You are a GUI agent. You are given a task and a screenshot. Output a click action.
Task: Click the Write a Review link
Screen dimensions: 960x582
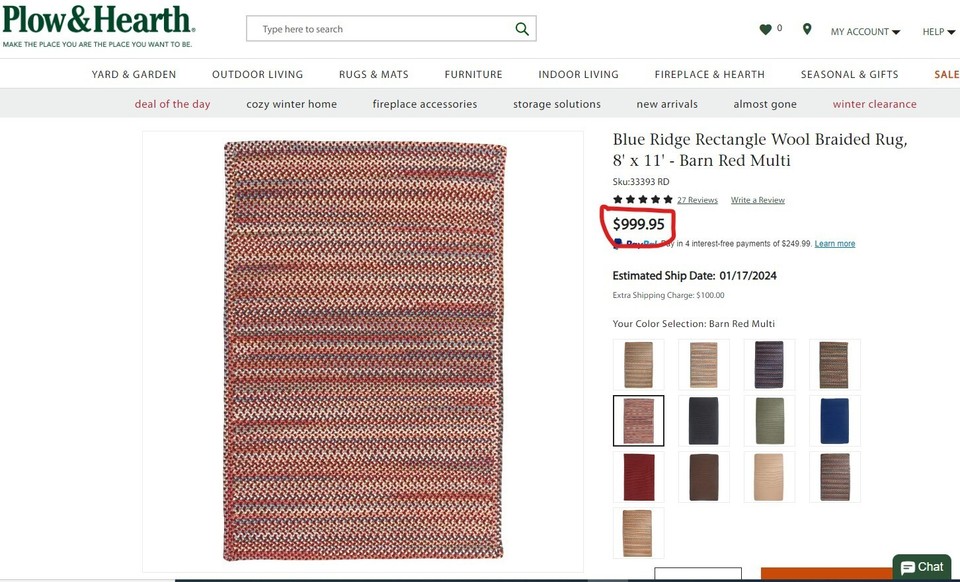click(757, 199)
